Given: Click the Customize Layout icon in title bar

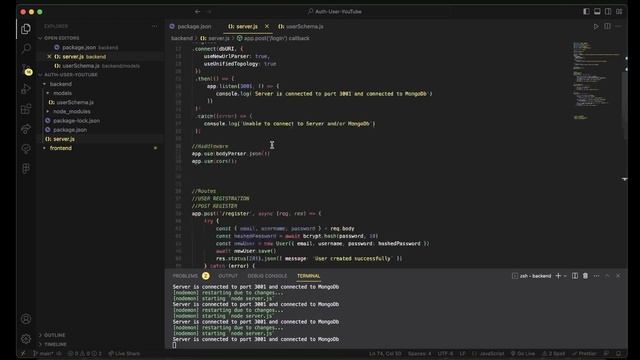Looking at the screenshot, I should tap(619, 11).
